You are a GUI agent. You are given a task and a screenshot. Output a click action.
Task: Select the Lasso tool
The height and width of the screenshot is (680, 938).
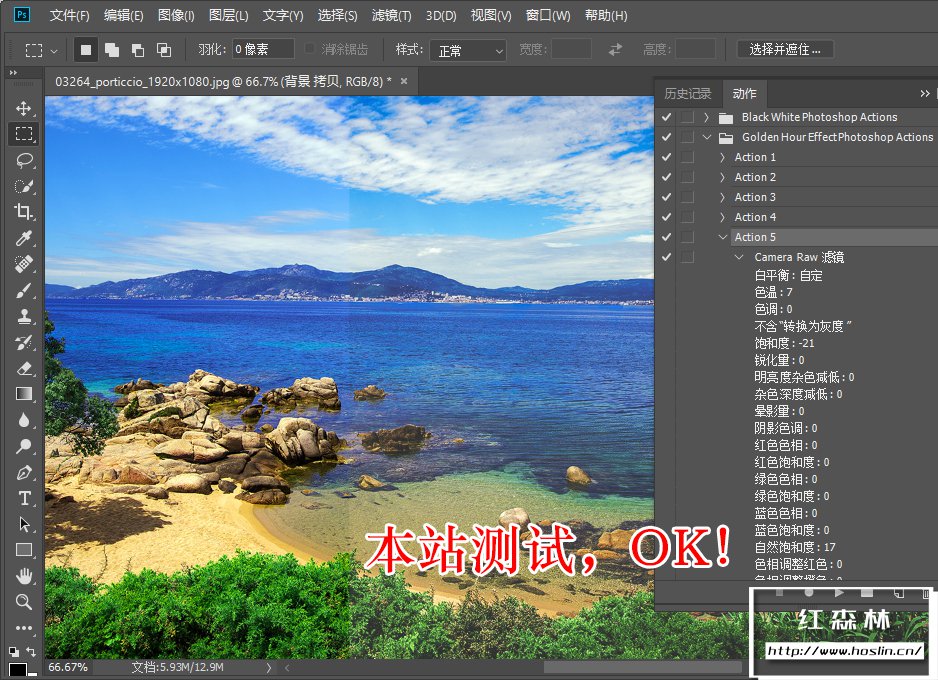24,160
